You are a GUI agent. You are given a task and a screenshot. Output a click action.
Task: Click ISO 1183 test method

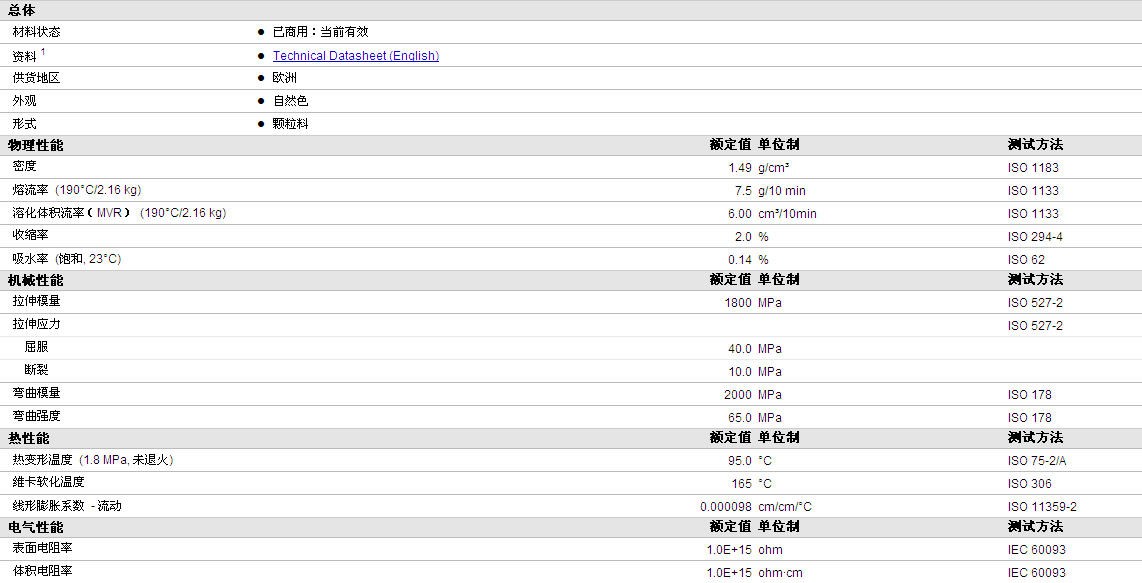(1033, 168)
